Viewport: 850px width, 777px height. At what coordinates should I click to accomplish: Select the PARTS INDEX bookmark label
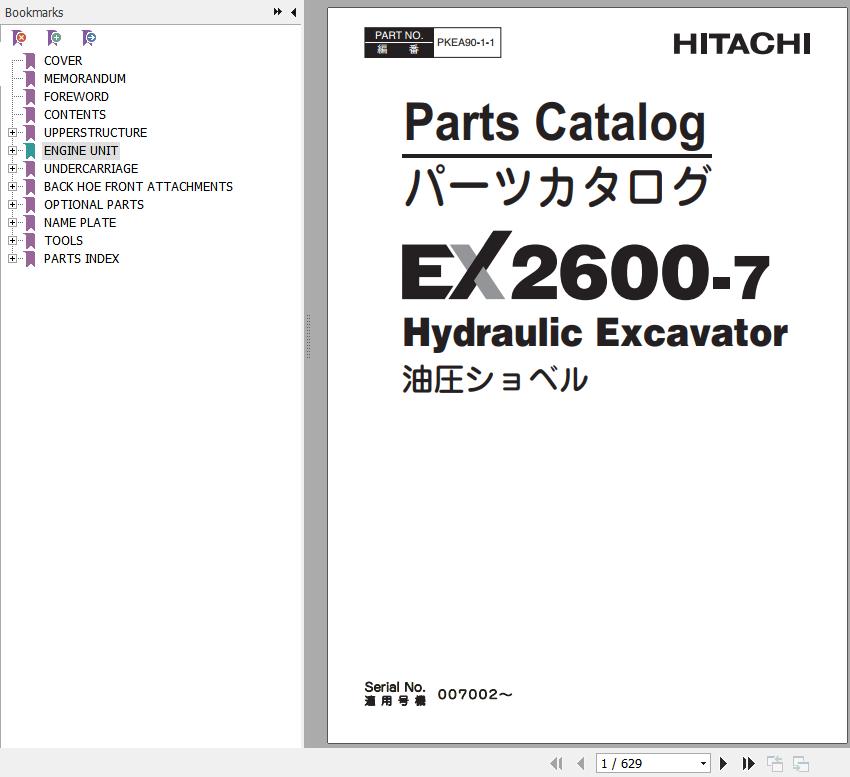(81, 259)
